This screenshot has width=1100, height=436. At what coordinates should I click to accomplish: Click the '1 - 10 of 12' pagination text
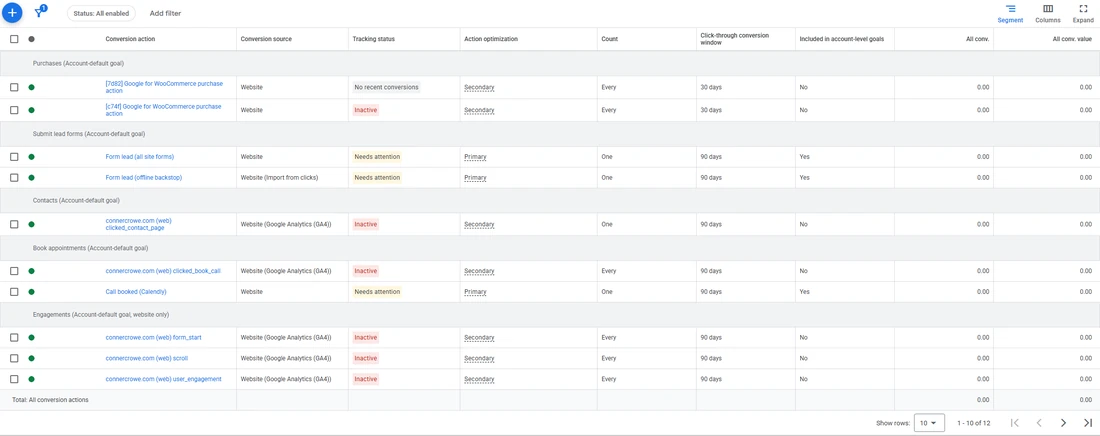972,423
